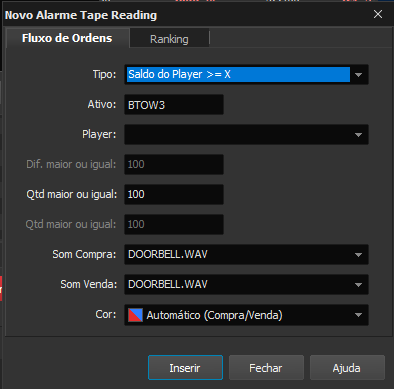Viewport: 394px width, 389px height.
Task: Click the enabled Qtd maior ou igual field
Action: point(174,194)
